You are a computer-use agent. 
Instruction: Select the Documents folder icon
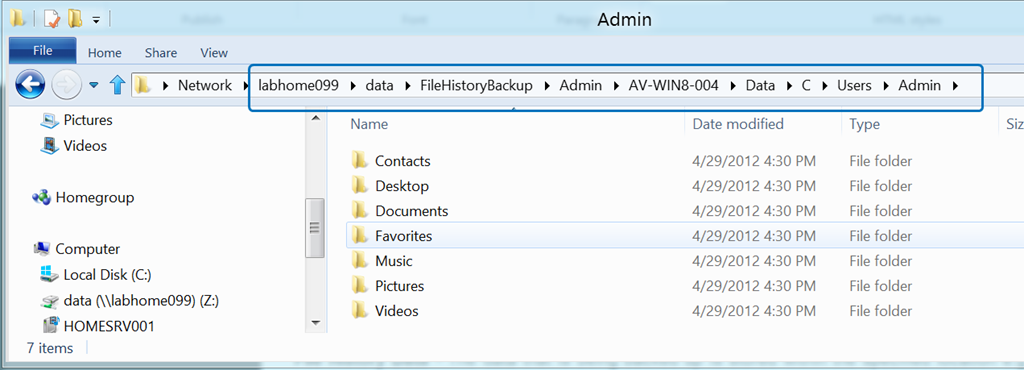(359, 210)
